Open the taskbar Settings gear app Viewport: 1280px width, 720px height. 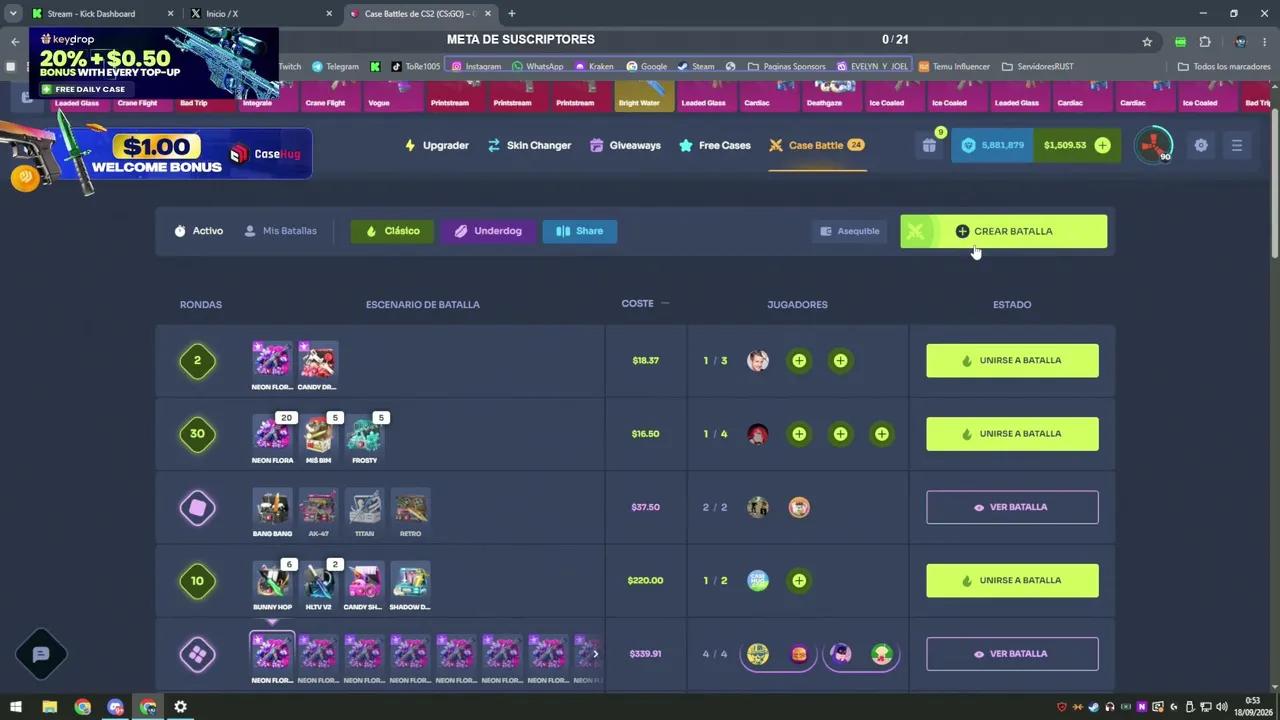pos(180,707)
